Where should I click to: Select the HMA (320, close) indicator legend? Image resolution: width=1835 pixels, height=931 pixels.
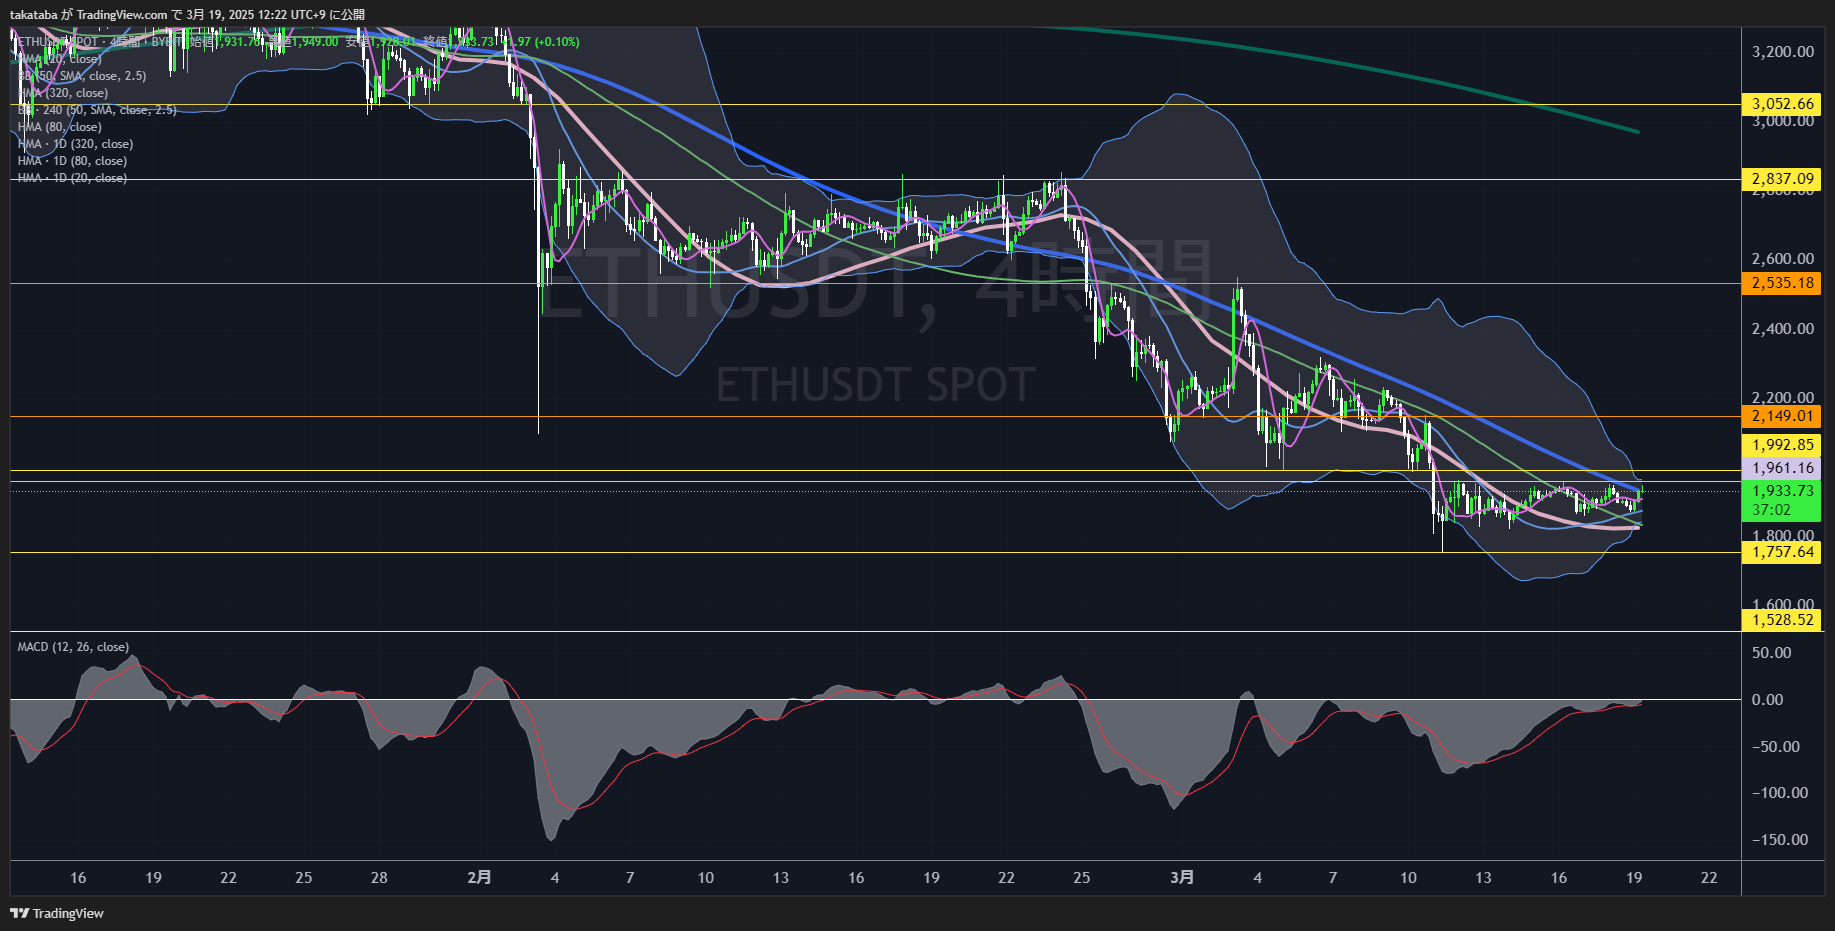[x=62, y=93]
